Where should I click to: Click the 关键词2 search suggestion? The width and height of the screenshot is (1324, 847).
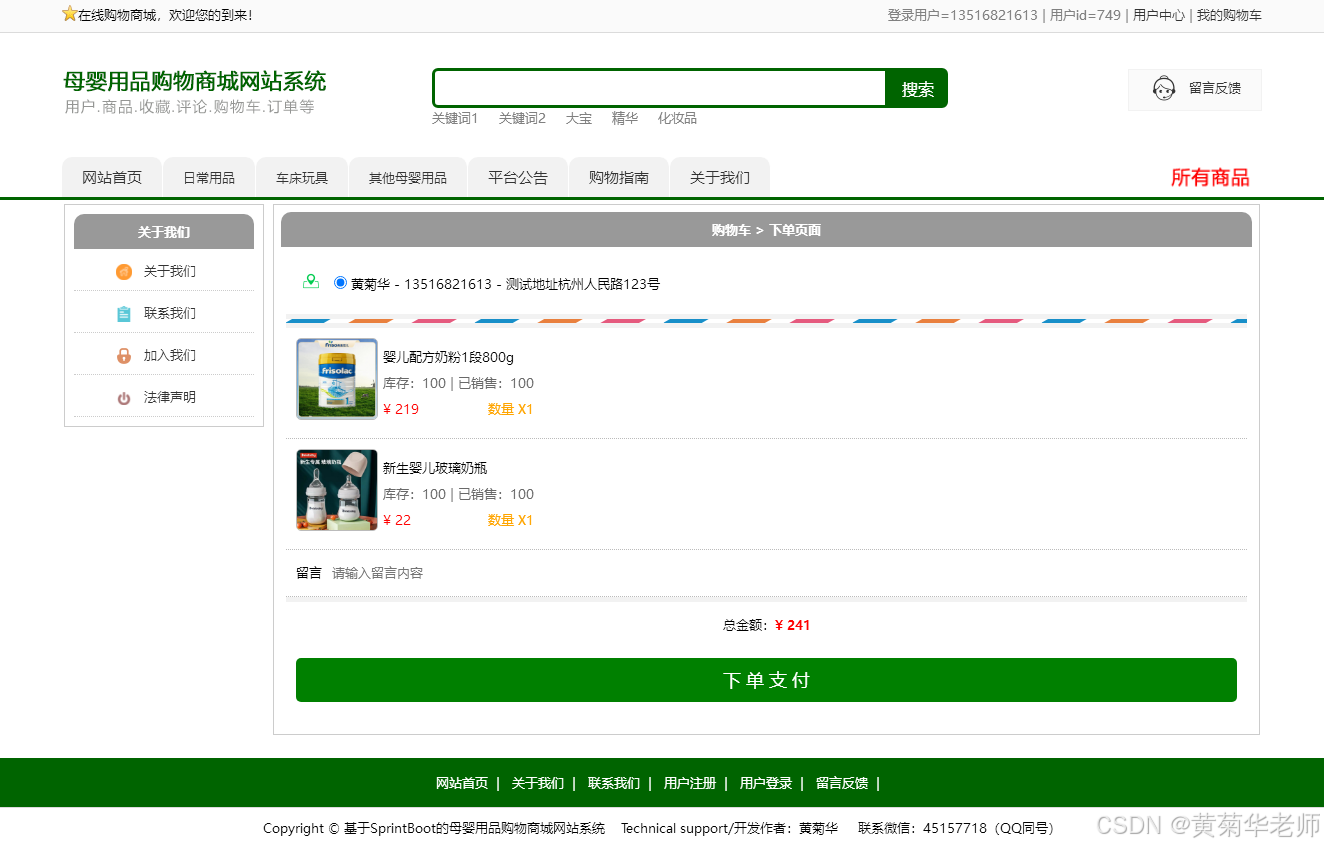(x=522, y=118)
